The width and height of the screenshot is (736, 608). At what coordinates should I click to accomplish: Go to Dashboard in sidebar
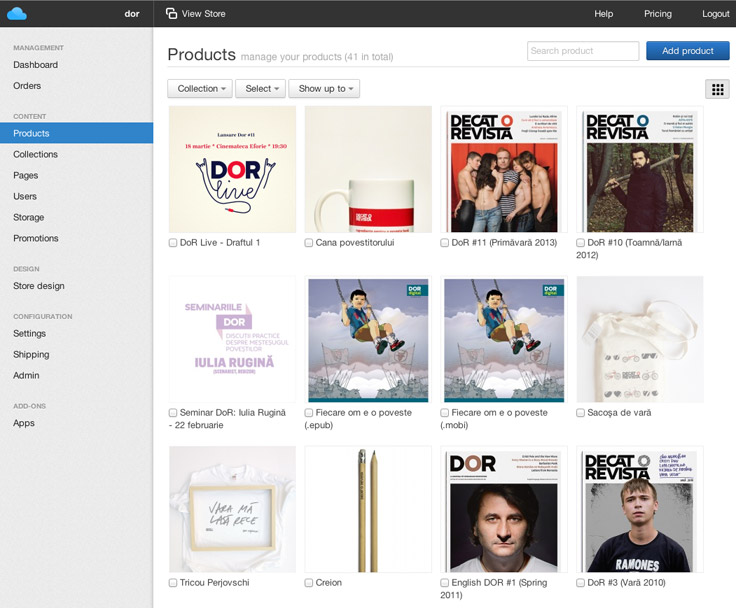click(36, 65)
